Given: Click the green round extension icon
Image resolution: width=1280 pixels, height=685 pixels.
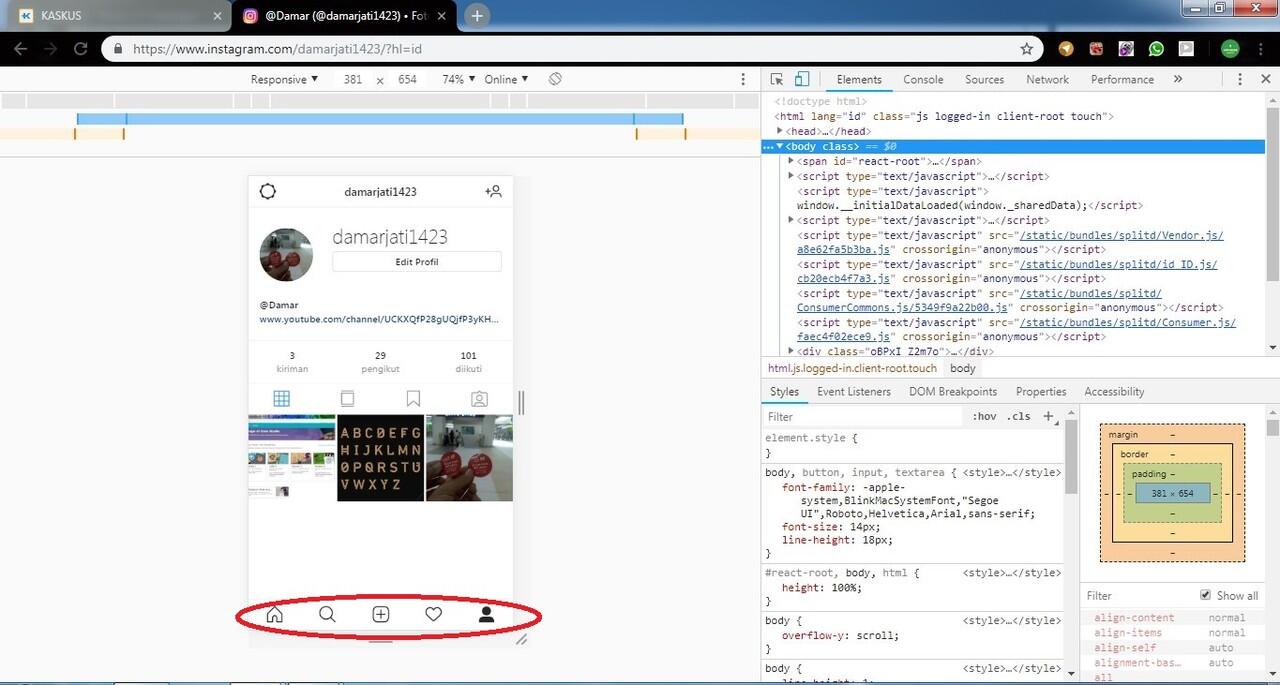Looking at the screenshot, I should tap(1230, 48).
